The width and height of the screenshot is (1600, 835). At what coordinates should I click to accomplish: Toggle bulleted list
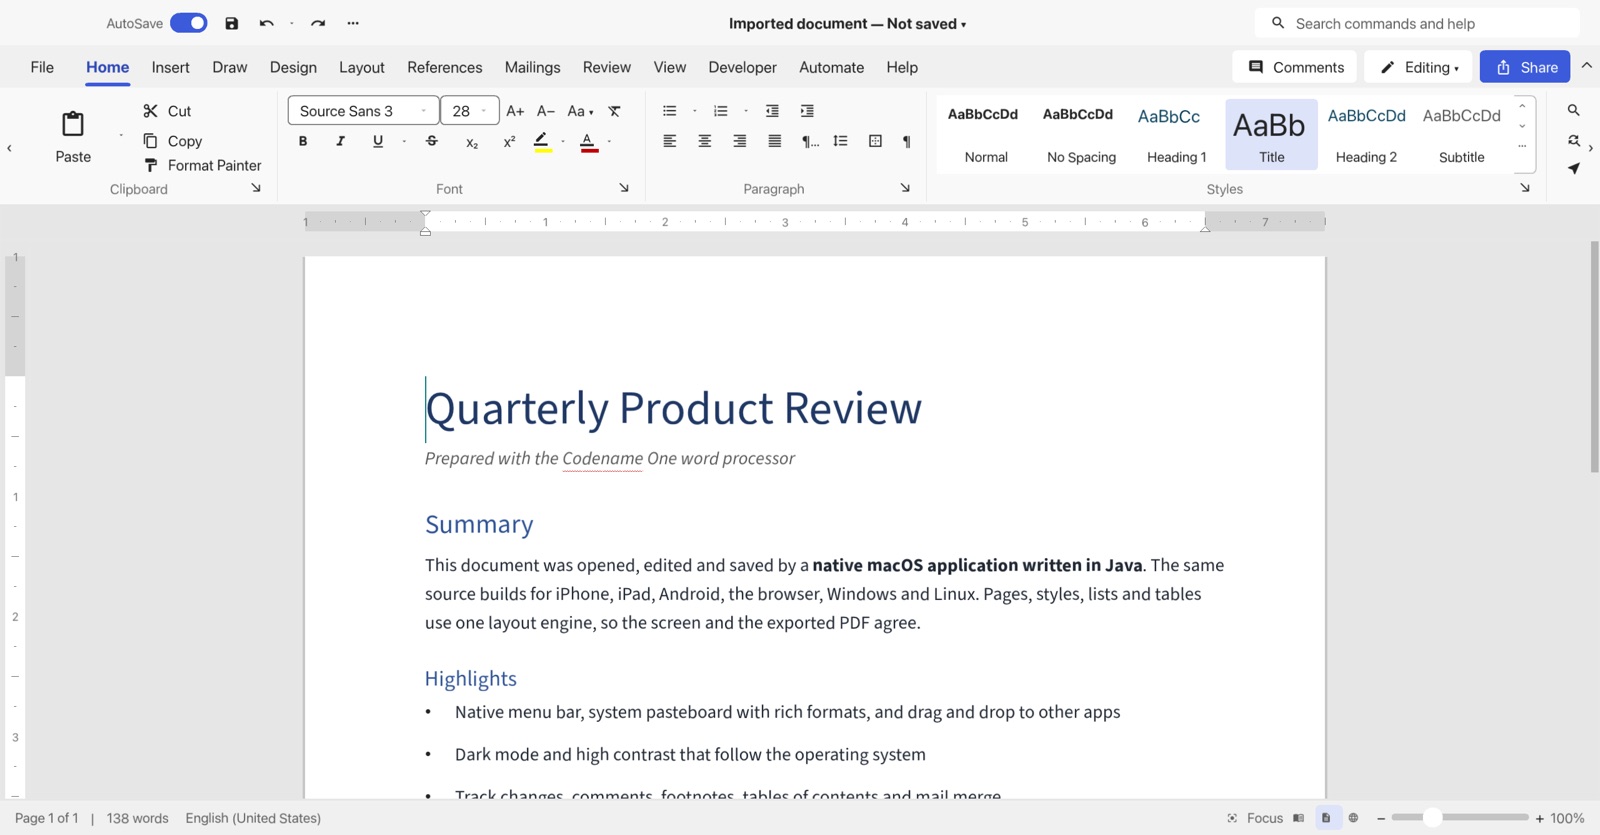(x=670, y=111)
